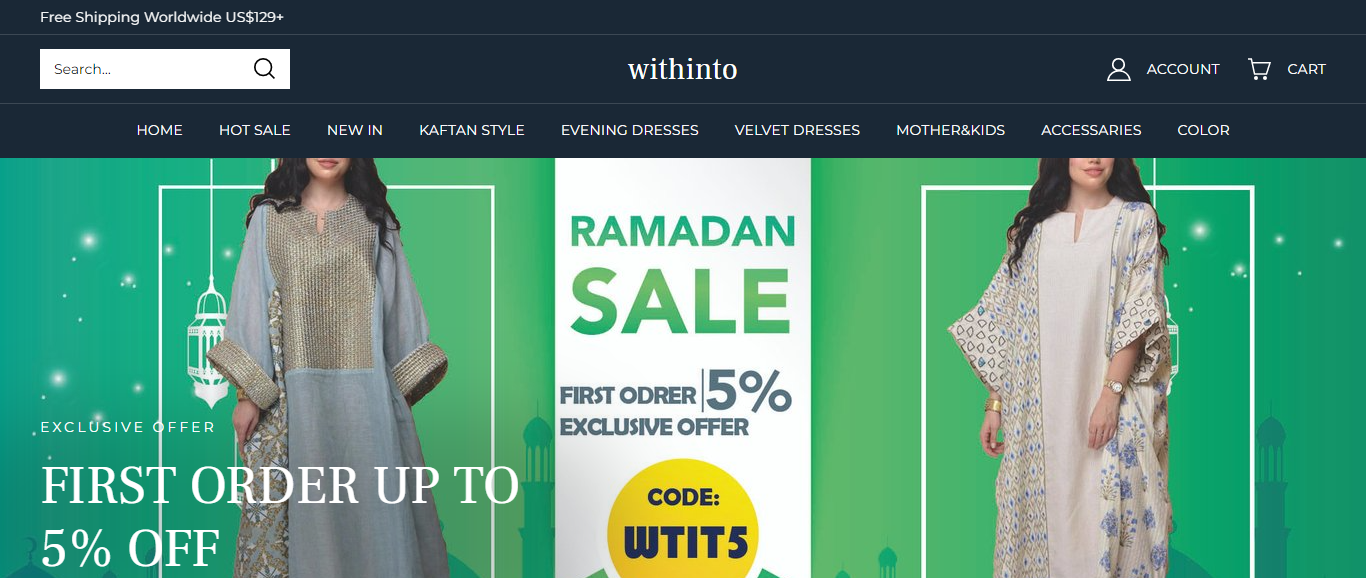
Task: Go to the HOME menu item
Action: click(x=160, y=130)
